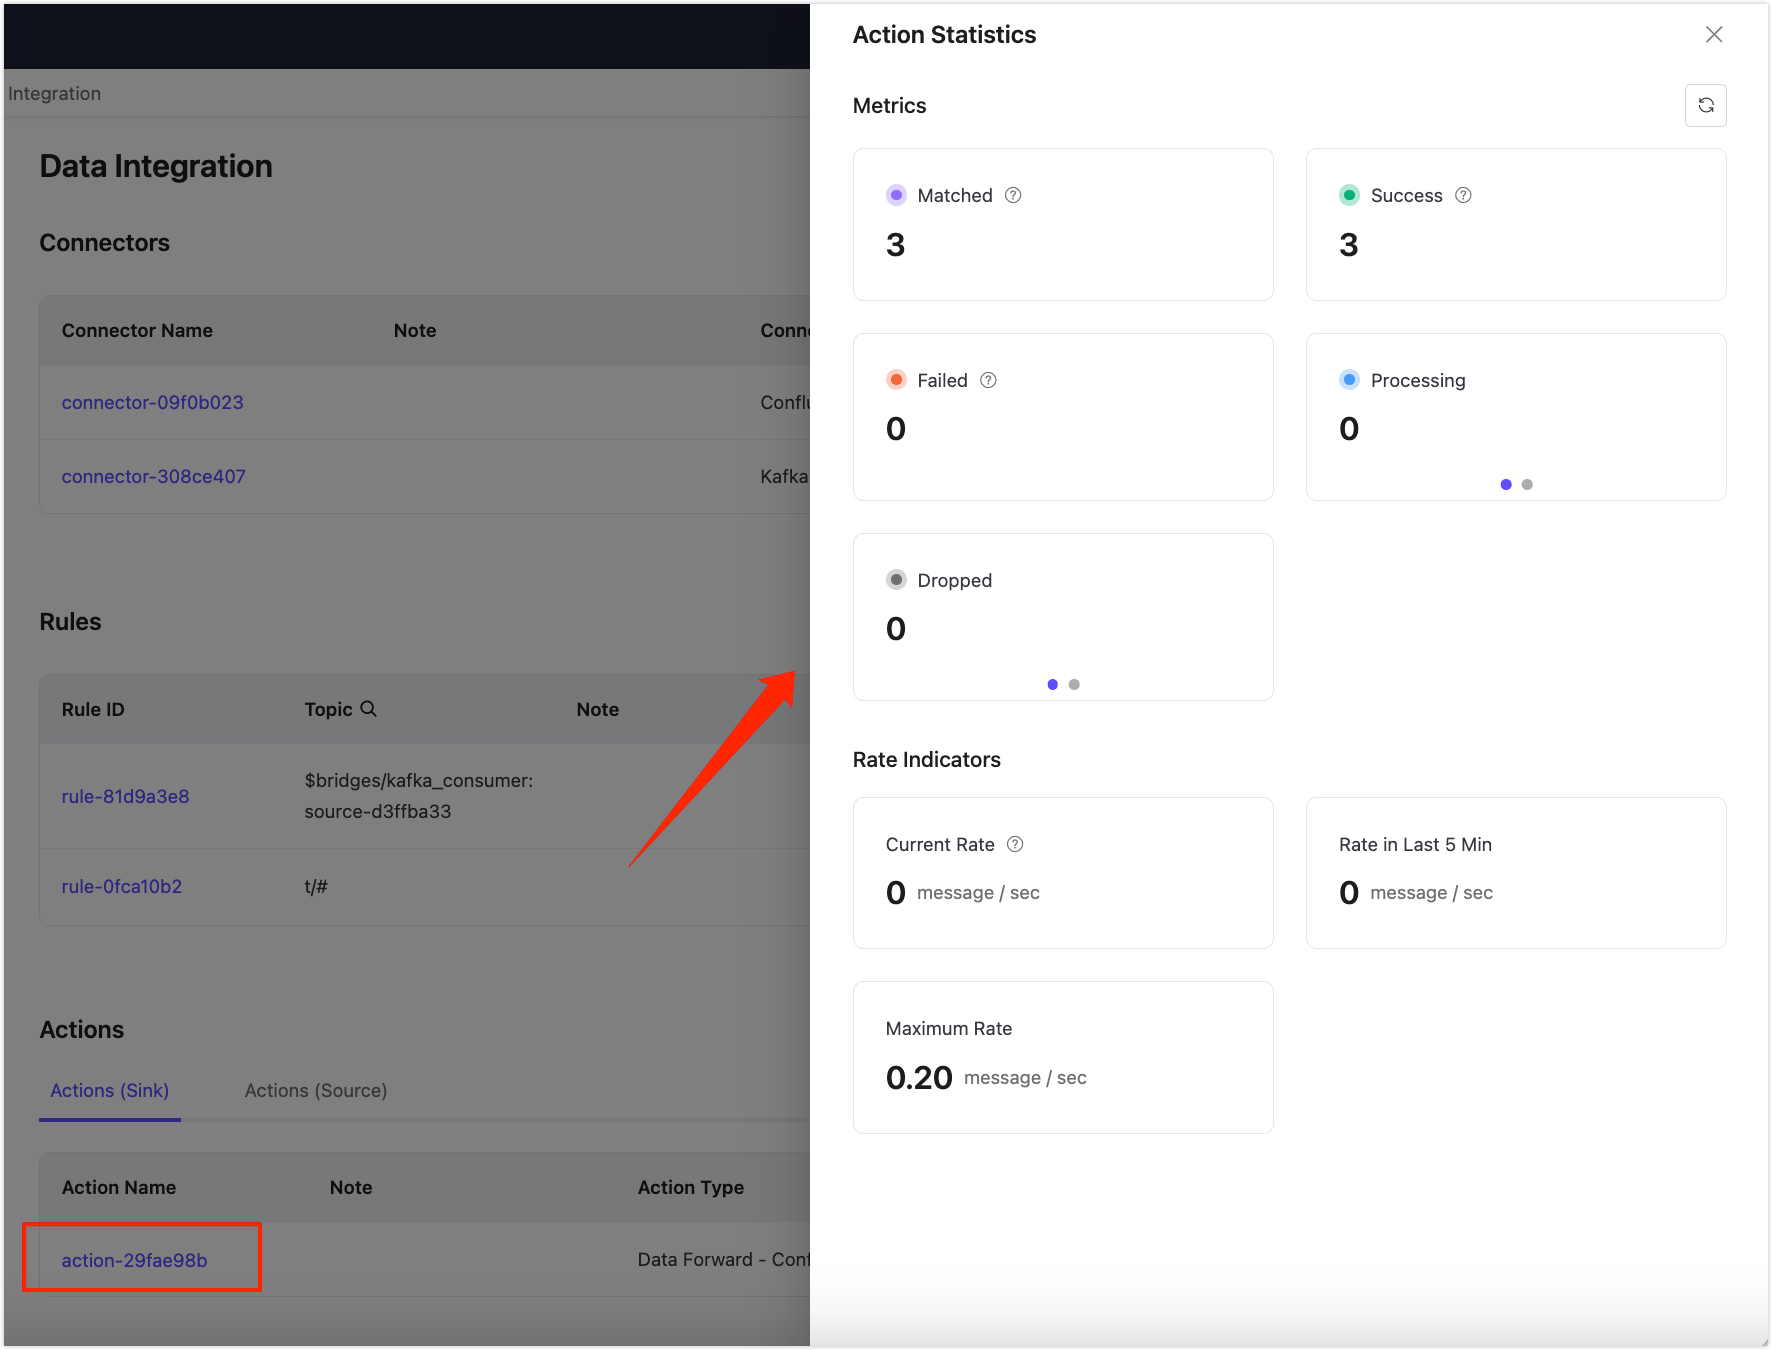1772x1350 pixels.
Task: Select second pagination dot in Dropped card
Action: click(x=1074, y=685)
